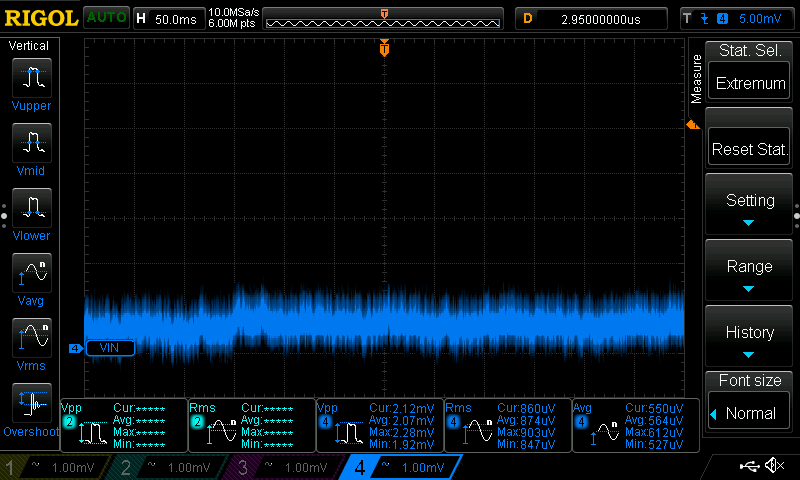
Task: Click Cur:2.12mV value in Vpp box
Action: click(x=402, y=409)
